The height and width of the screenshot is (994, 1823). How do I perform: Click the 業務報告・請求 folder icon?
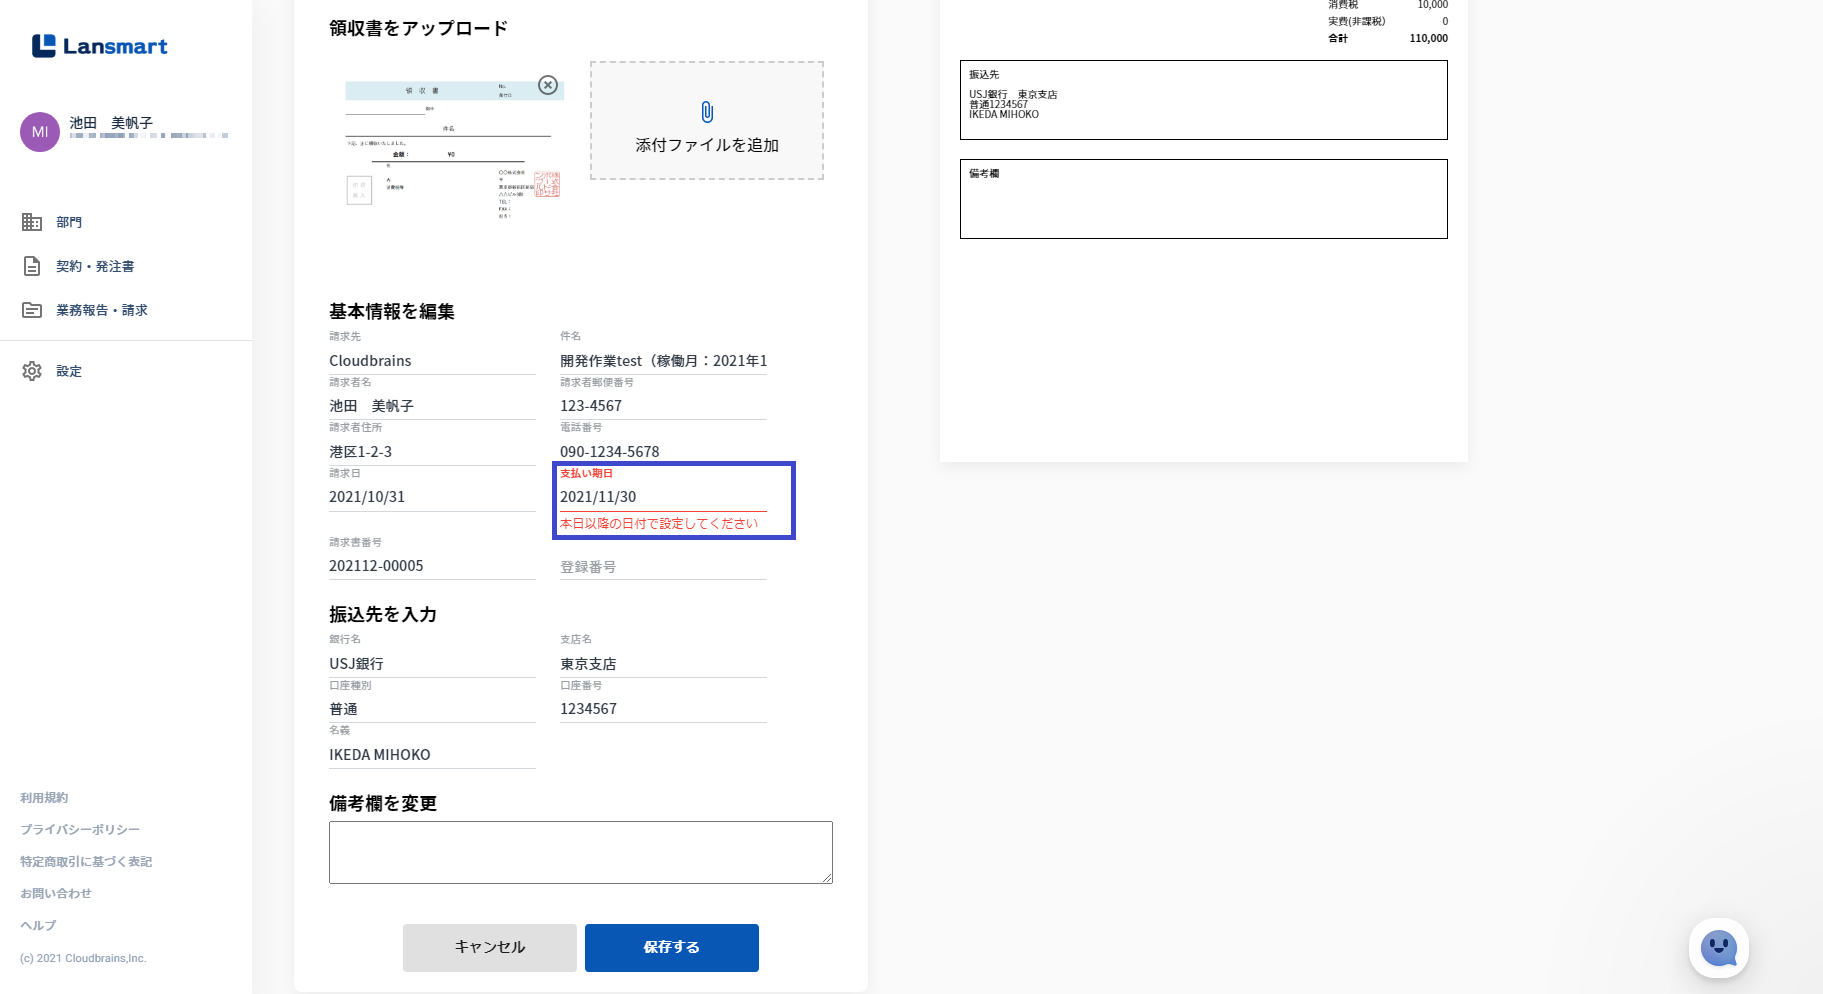pos(32,310)
